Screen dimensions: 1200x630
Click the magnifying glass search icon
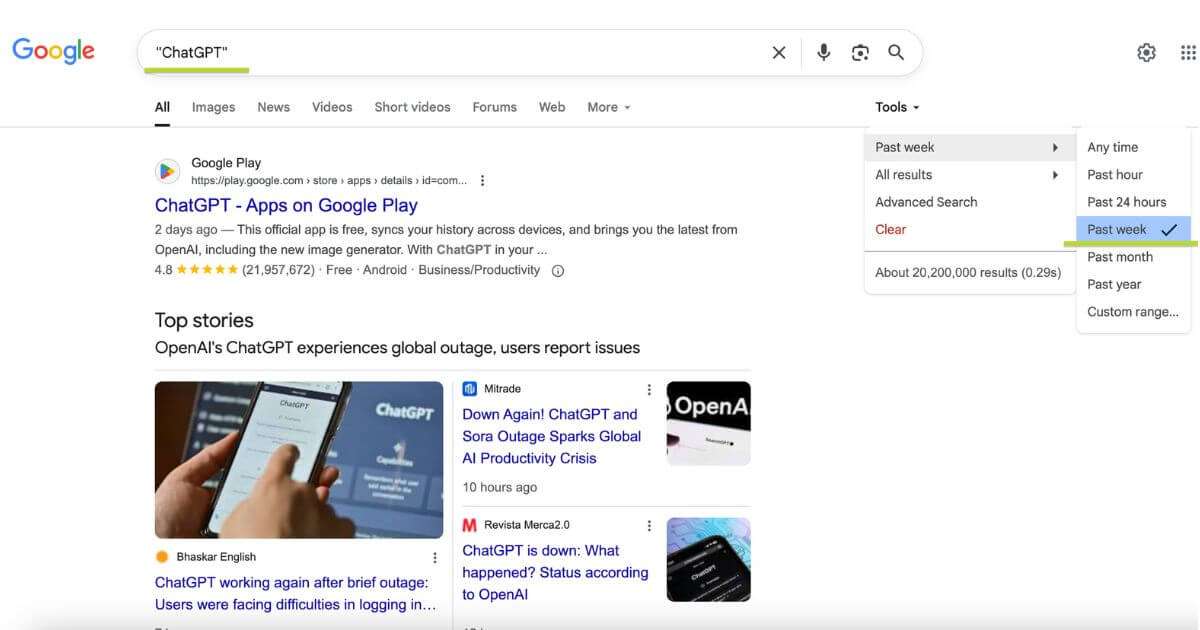pyautogui.click(x=896, y=53)
